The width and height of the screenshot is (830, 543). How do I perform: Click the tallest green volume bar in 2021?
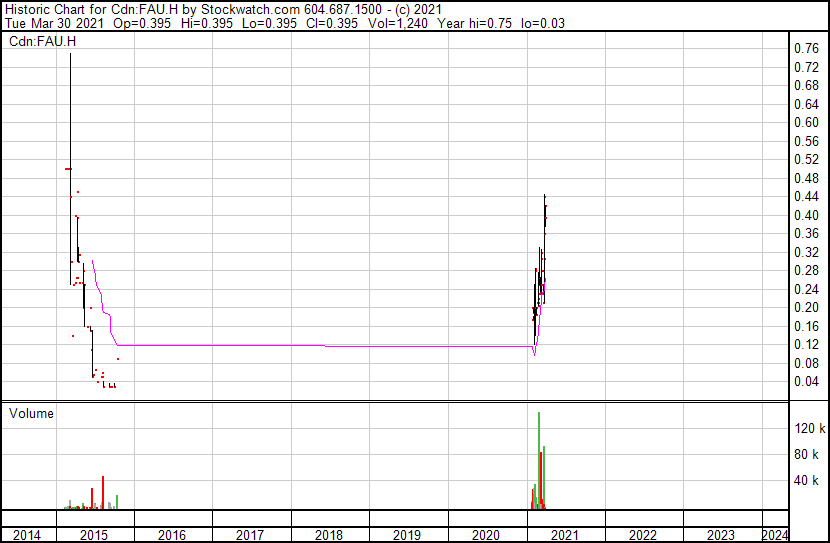pyautogui.click(x=539, y=460)
